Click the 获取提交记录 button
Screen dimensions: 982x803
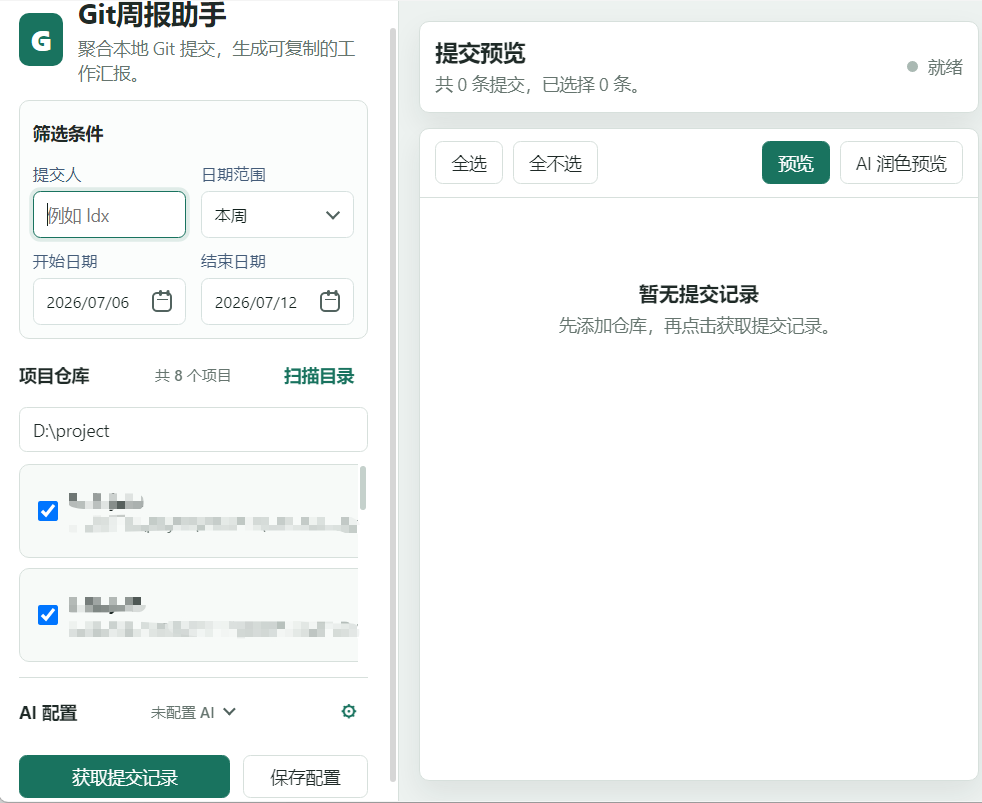click(125, 777)
